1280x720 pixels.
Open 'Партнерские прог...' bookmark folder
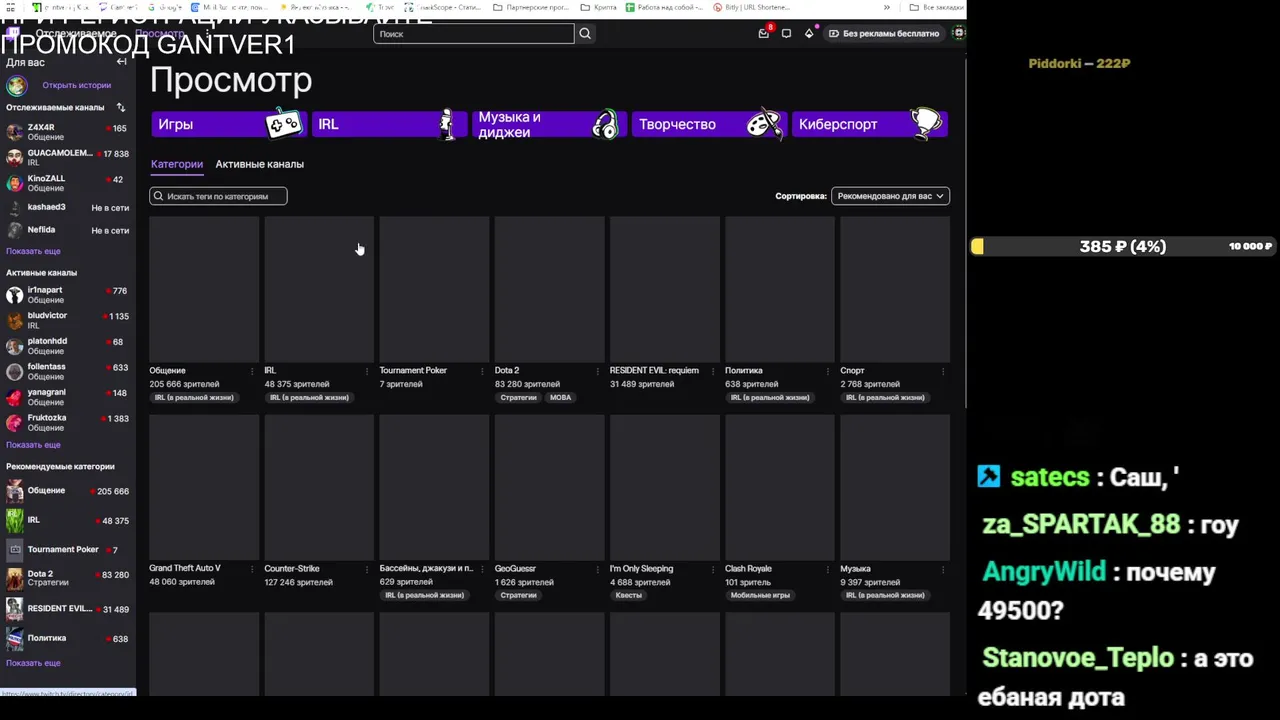[x=531, y=7]
